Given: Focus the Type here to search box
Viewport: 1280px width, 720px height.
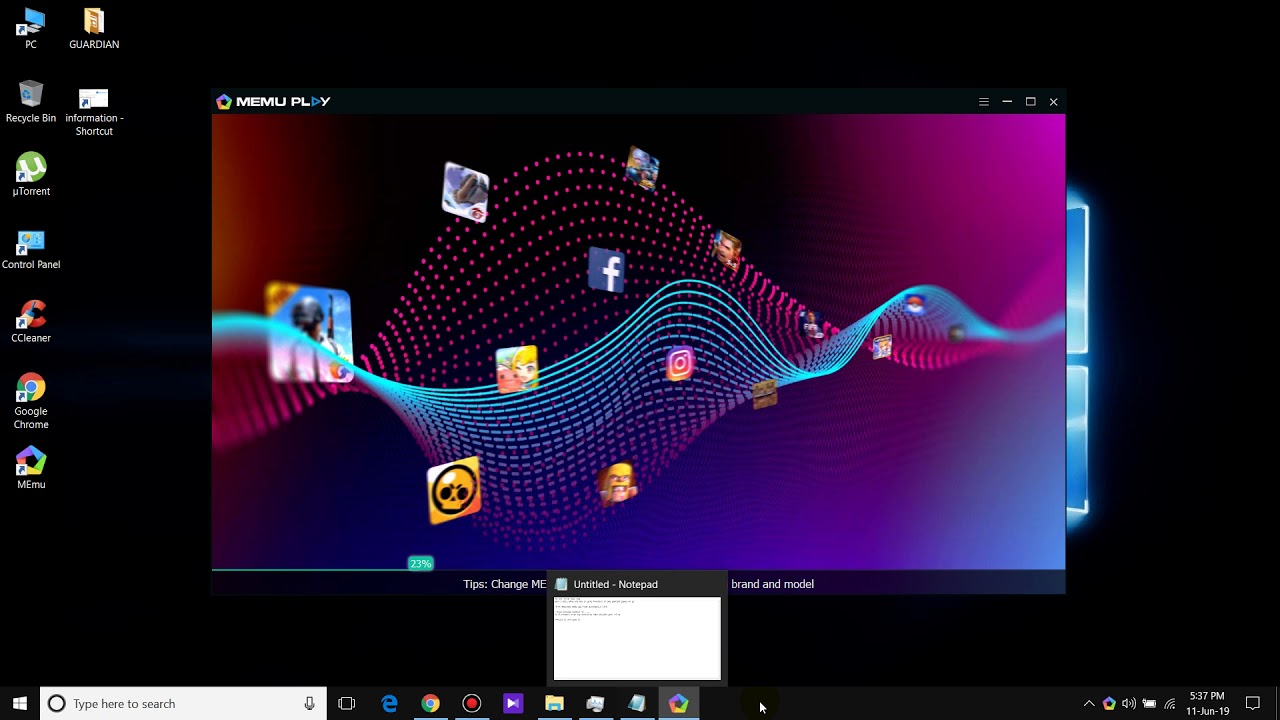Looking at the screenshot, I should 183,704.
